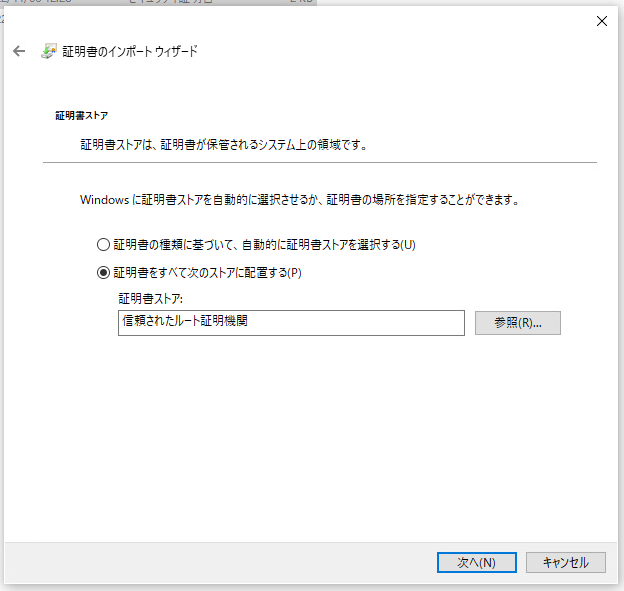624x591 pixels.
Task: Select place all certificates in store (P)
Action: [199, 273]
